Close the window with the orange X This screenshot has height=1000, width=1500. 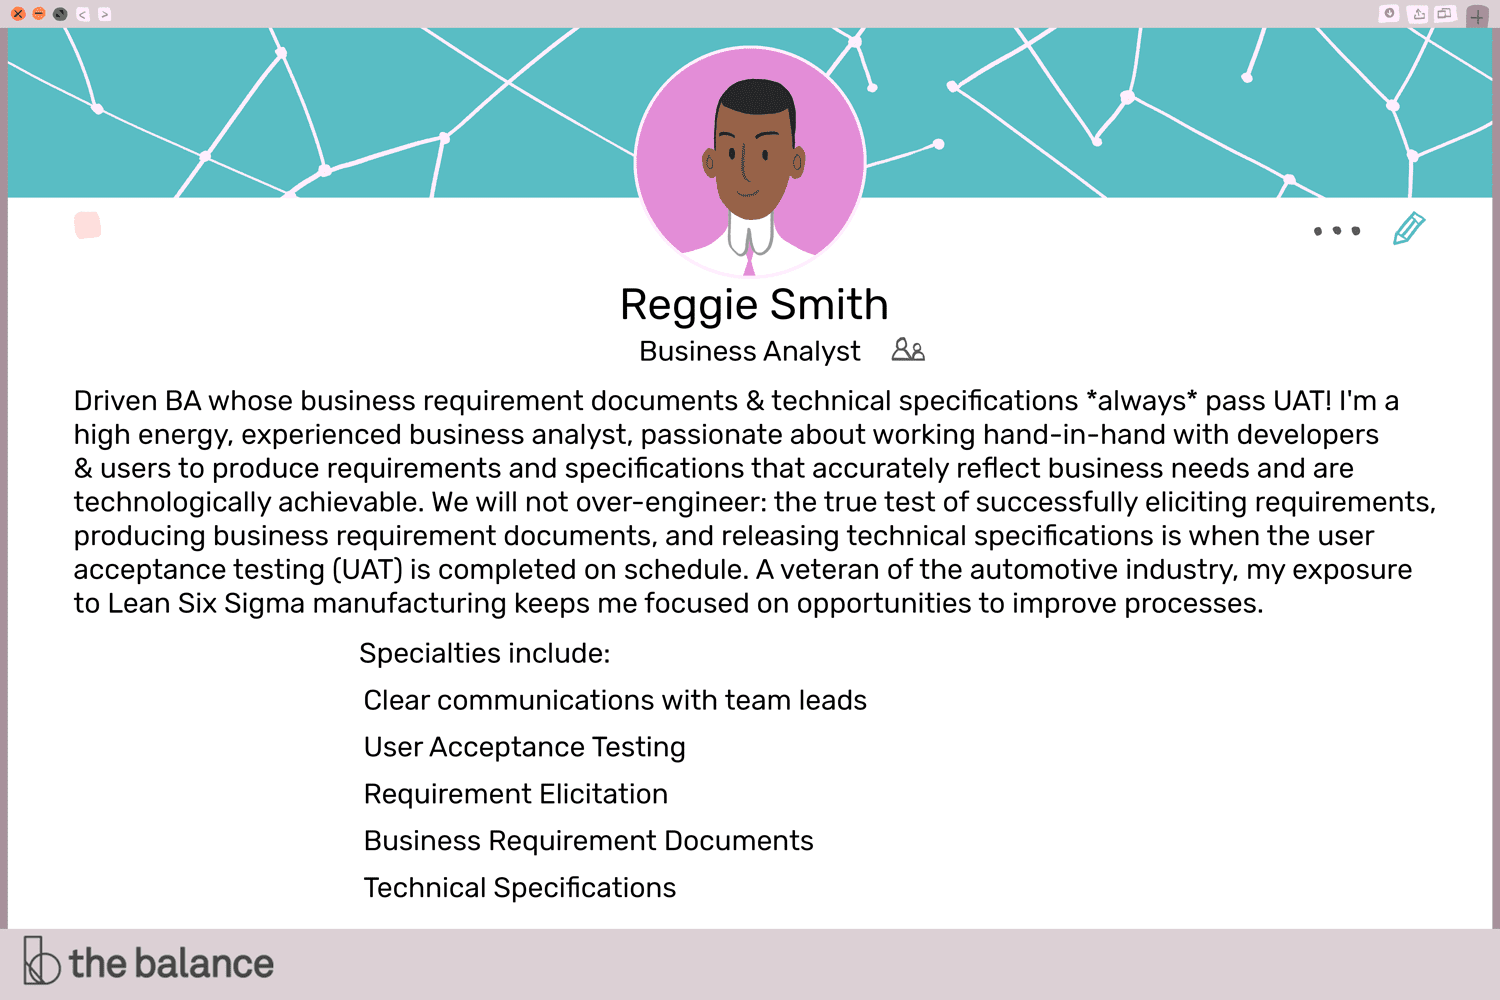point(17,14)
